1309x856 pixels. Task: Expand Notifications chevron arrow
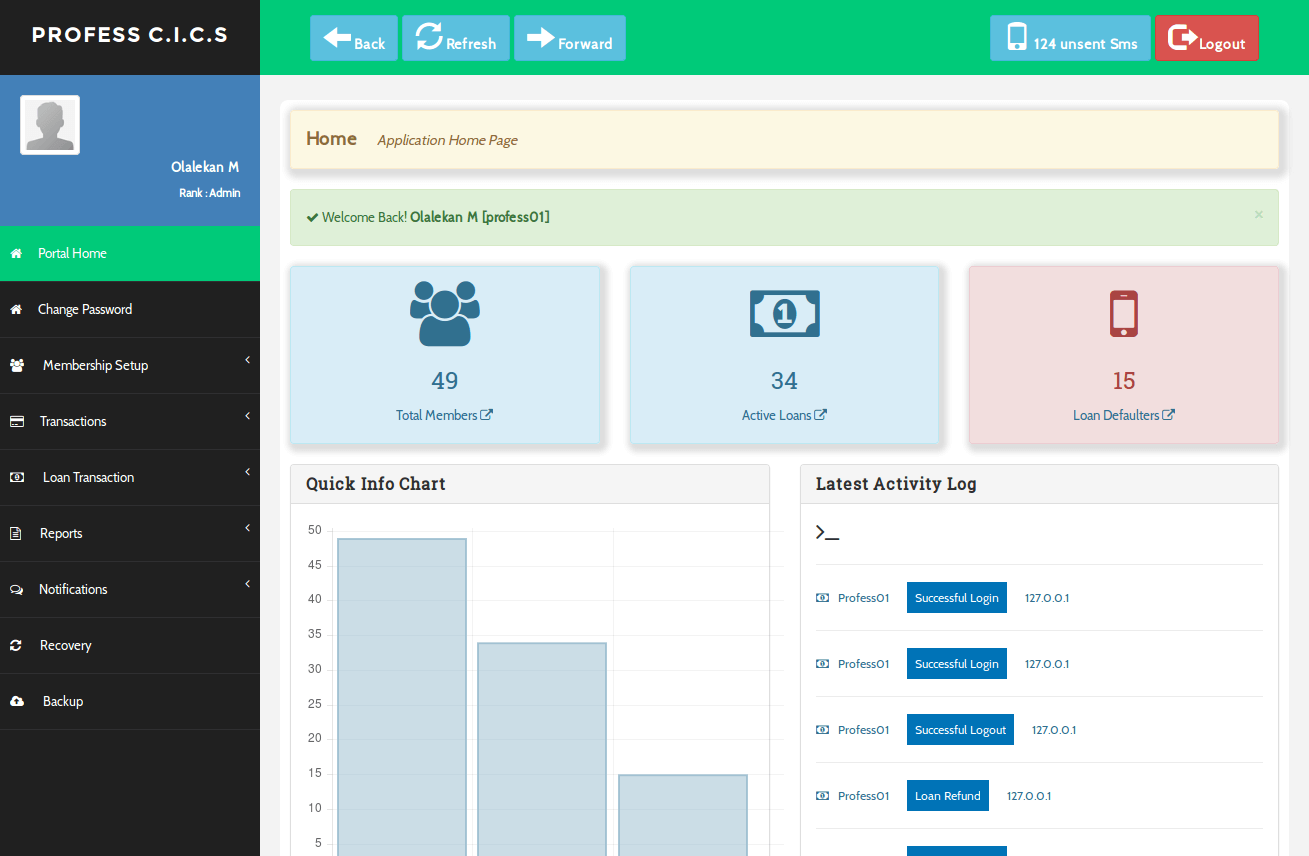pos(247,584)
